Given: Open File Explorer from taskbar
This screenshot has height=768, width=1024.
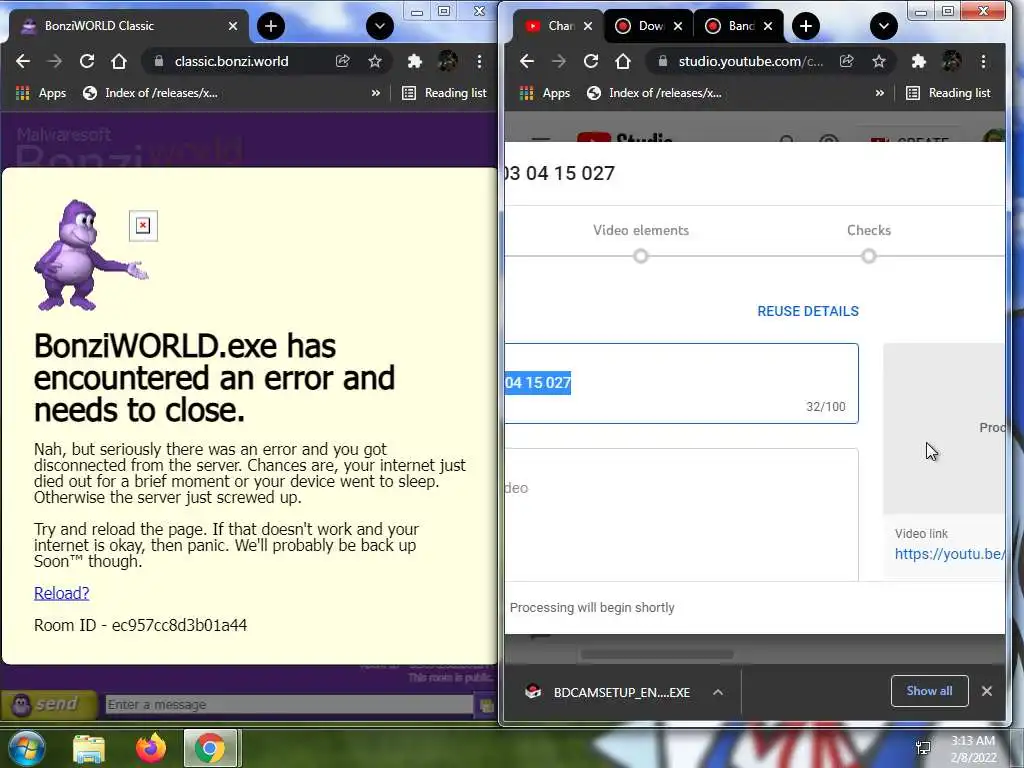Looking at the screenshot, I should 89,748.
